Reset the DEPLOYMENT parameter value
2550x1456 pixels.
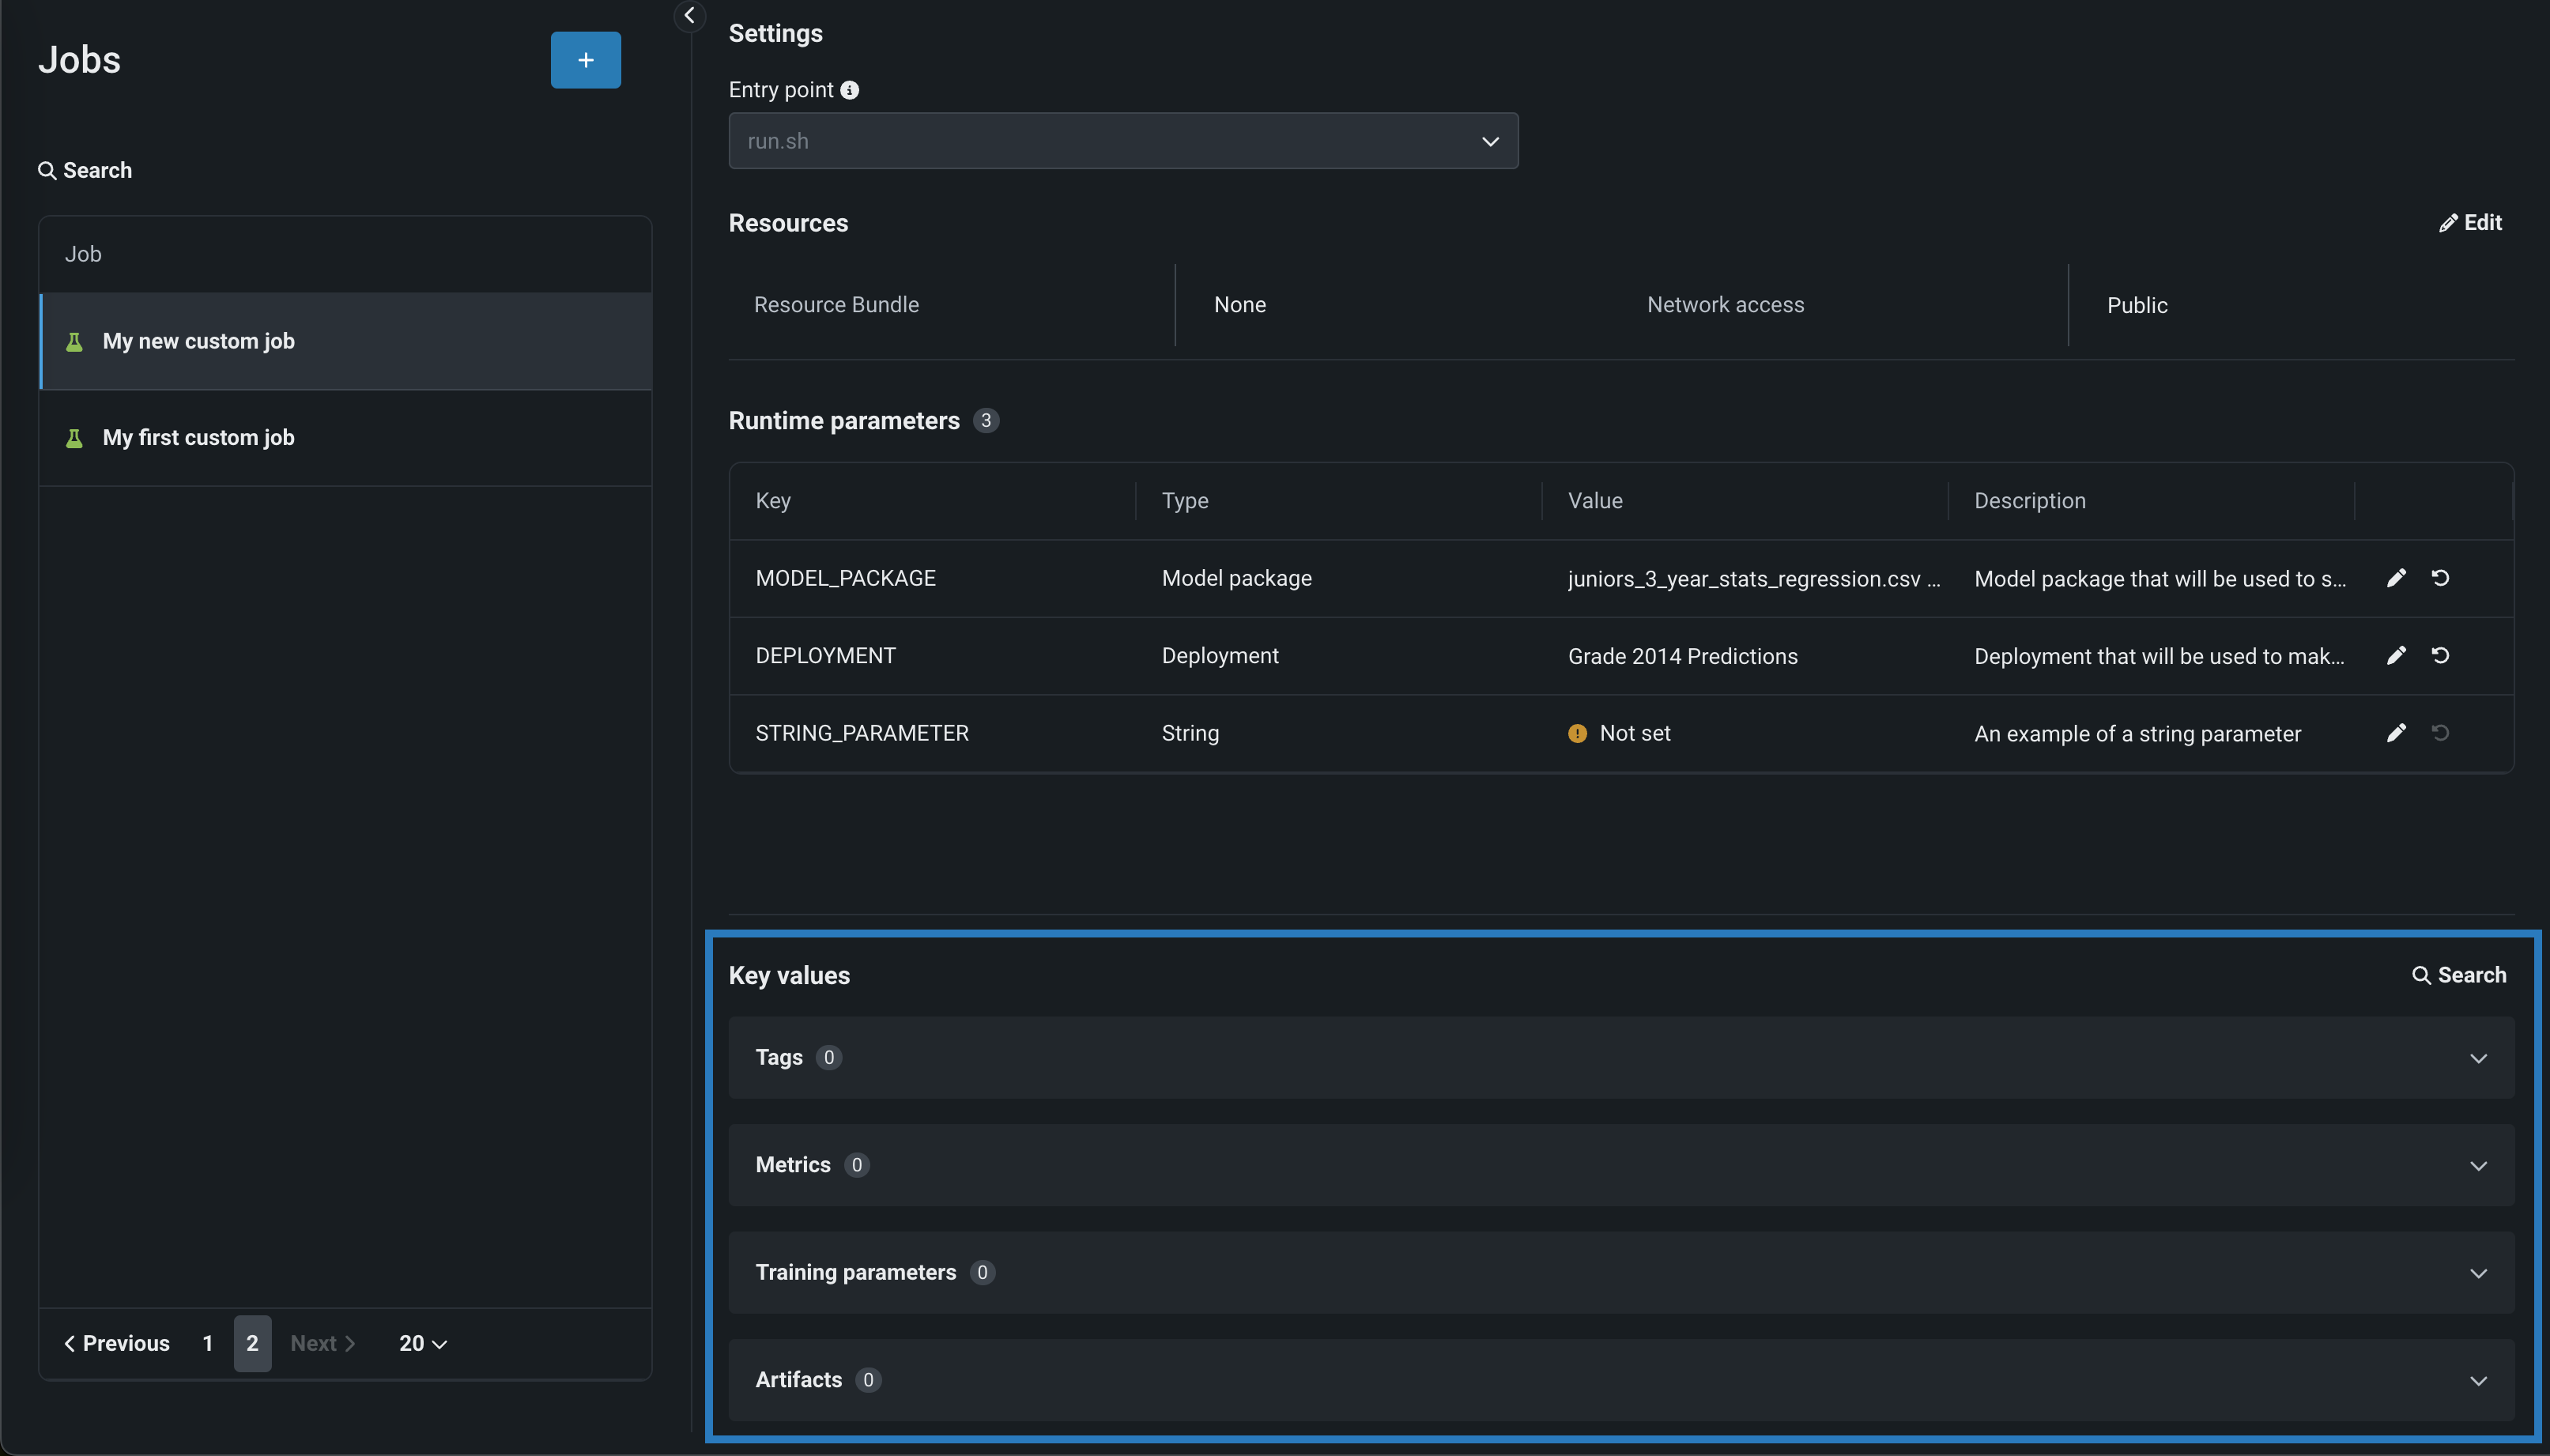2440,655
